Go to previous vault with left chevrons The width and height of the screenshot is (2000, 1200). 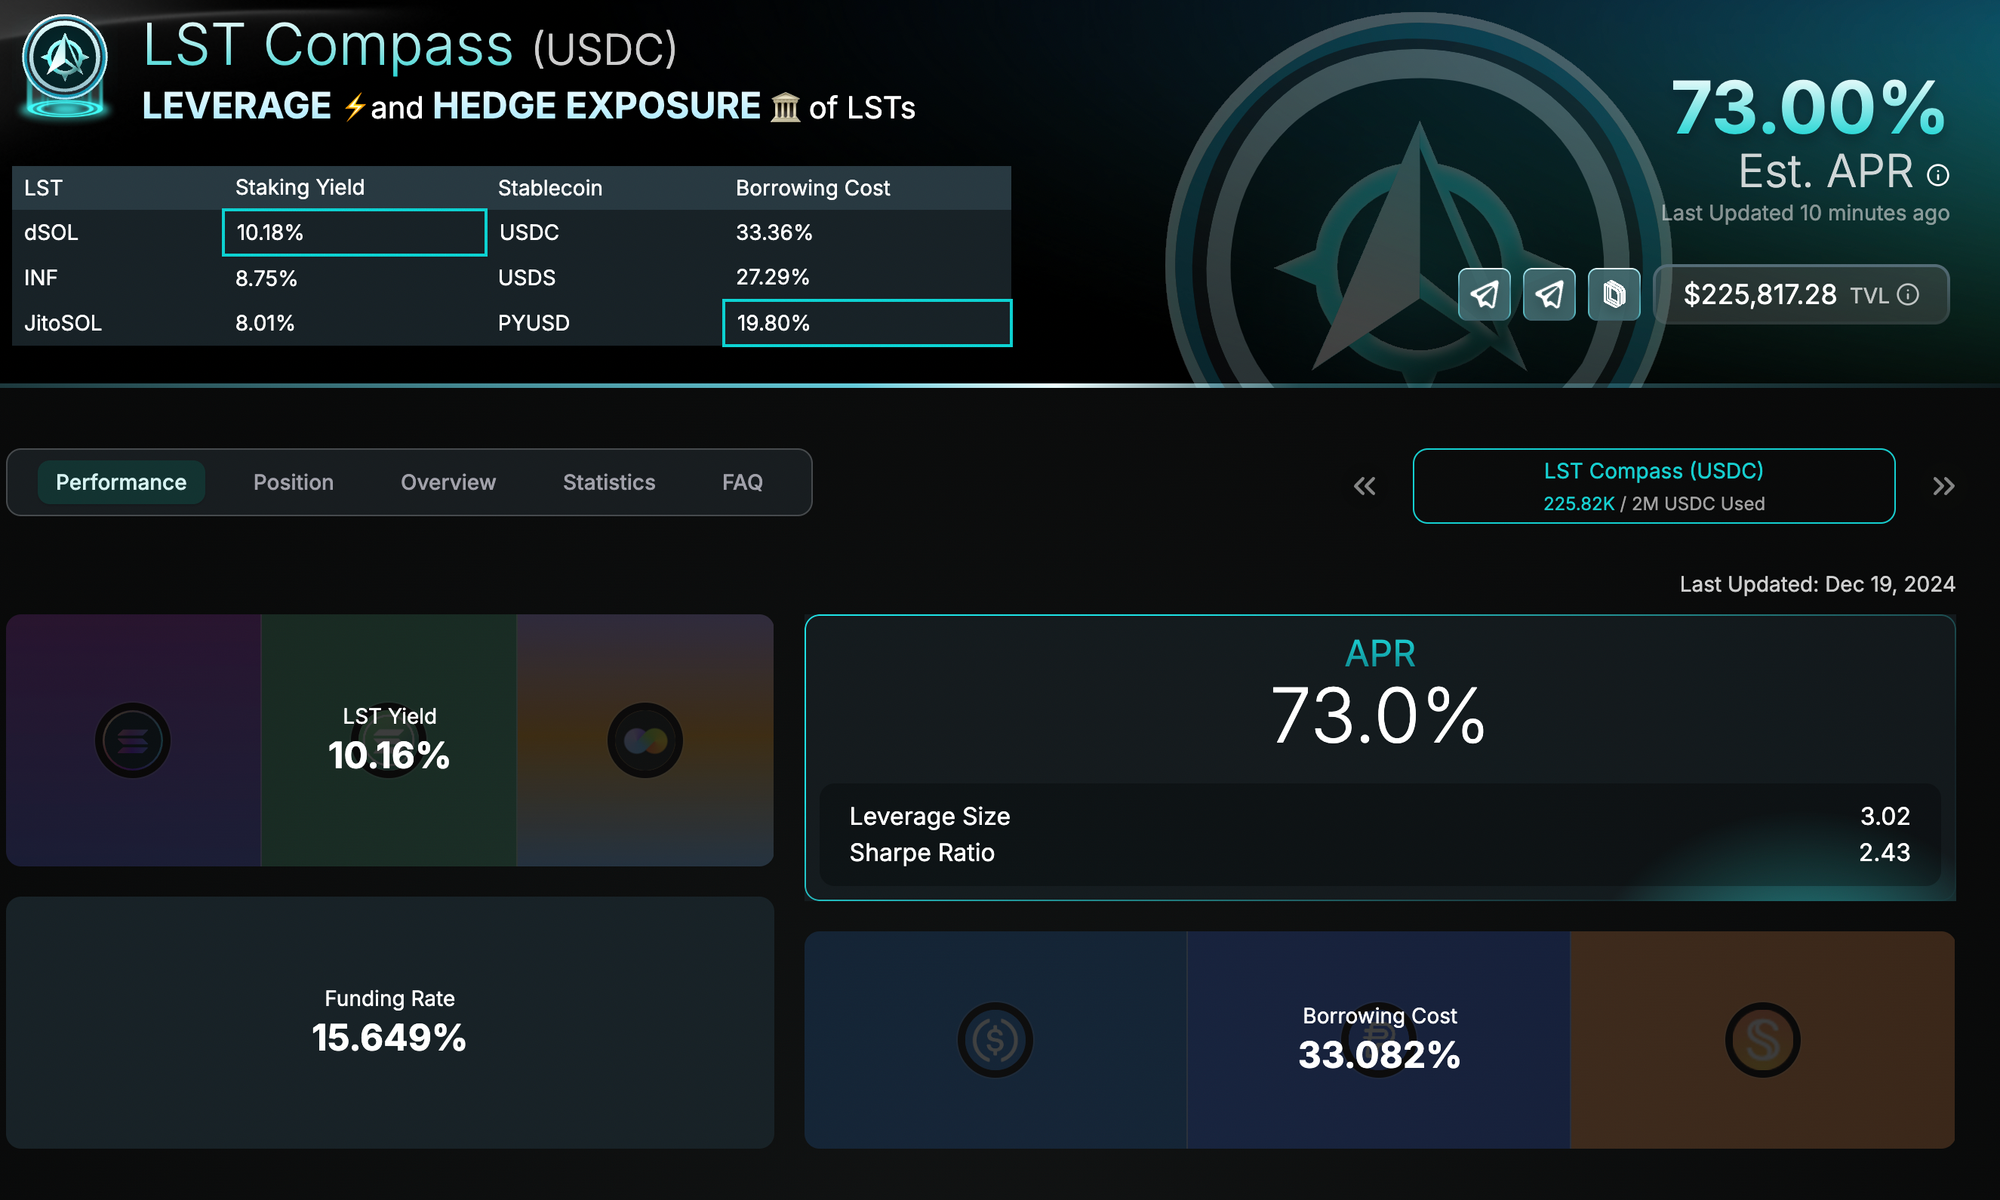coord(1364,486)
